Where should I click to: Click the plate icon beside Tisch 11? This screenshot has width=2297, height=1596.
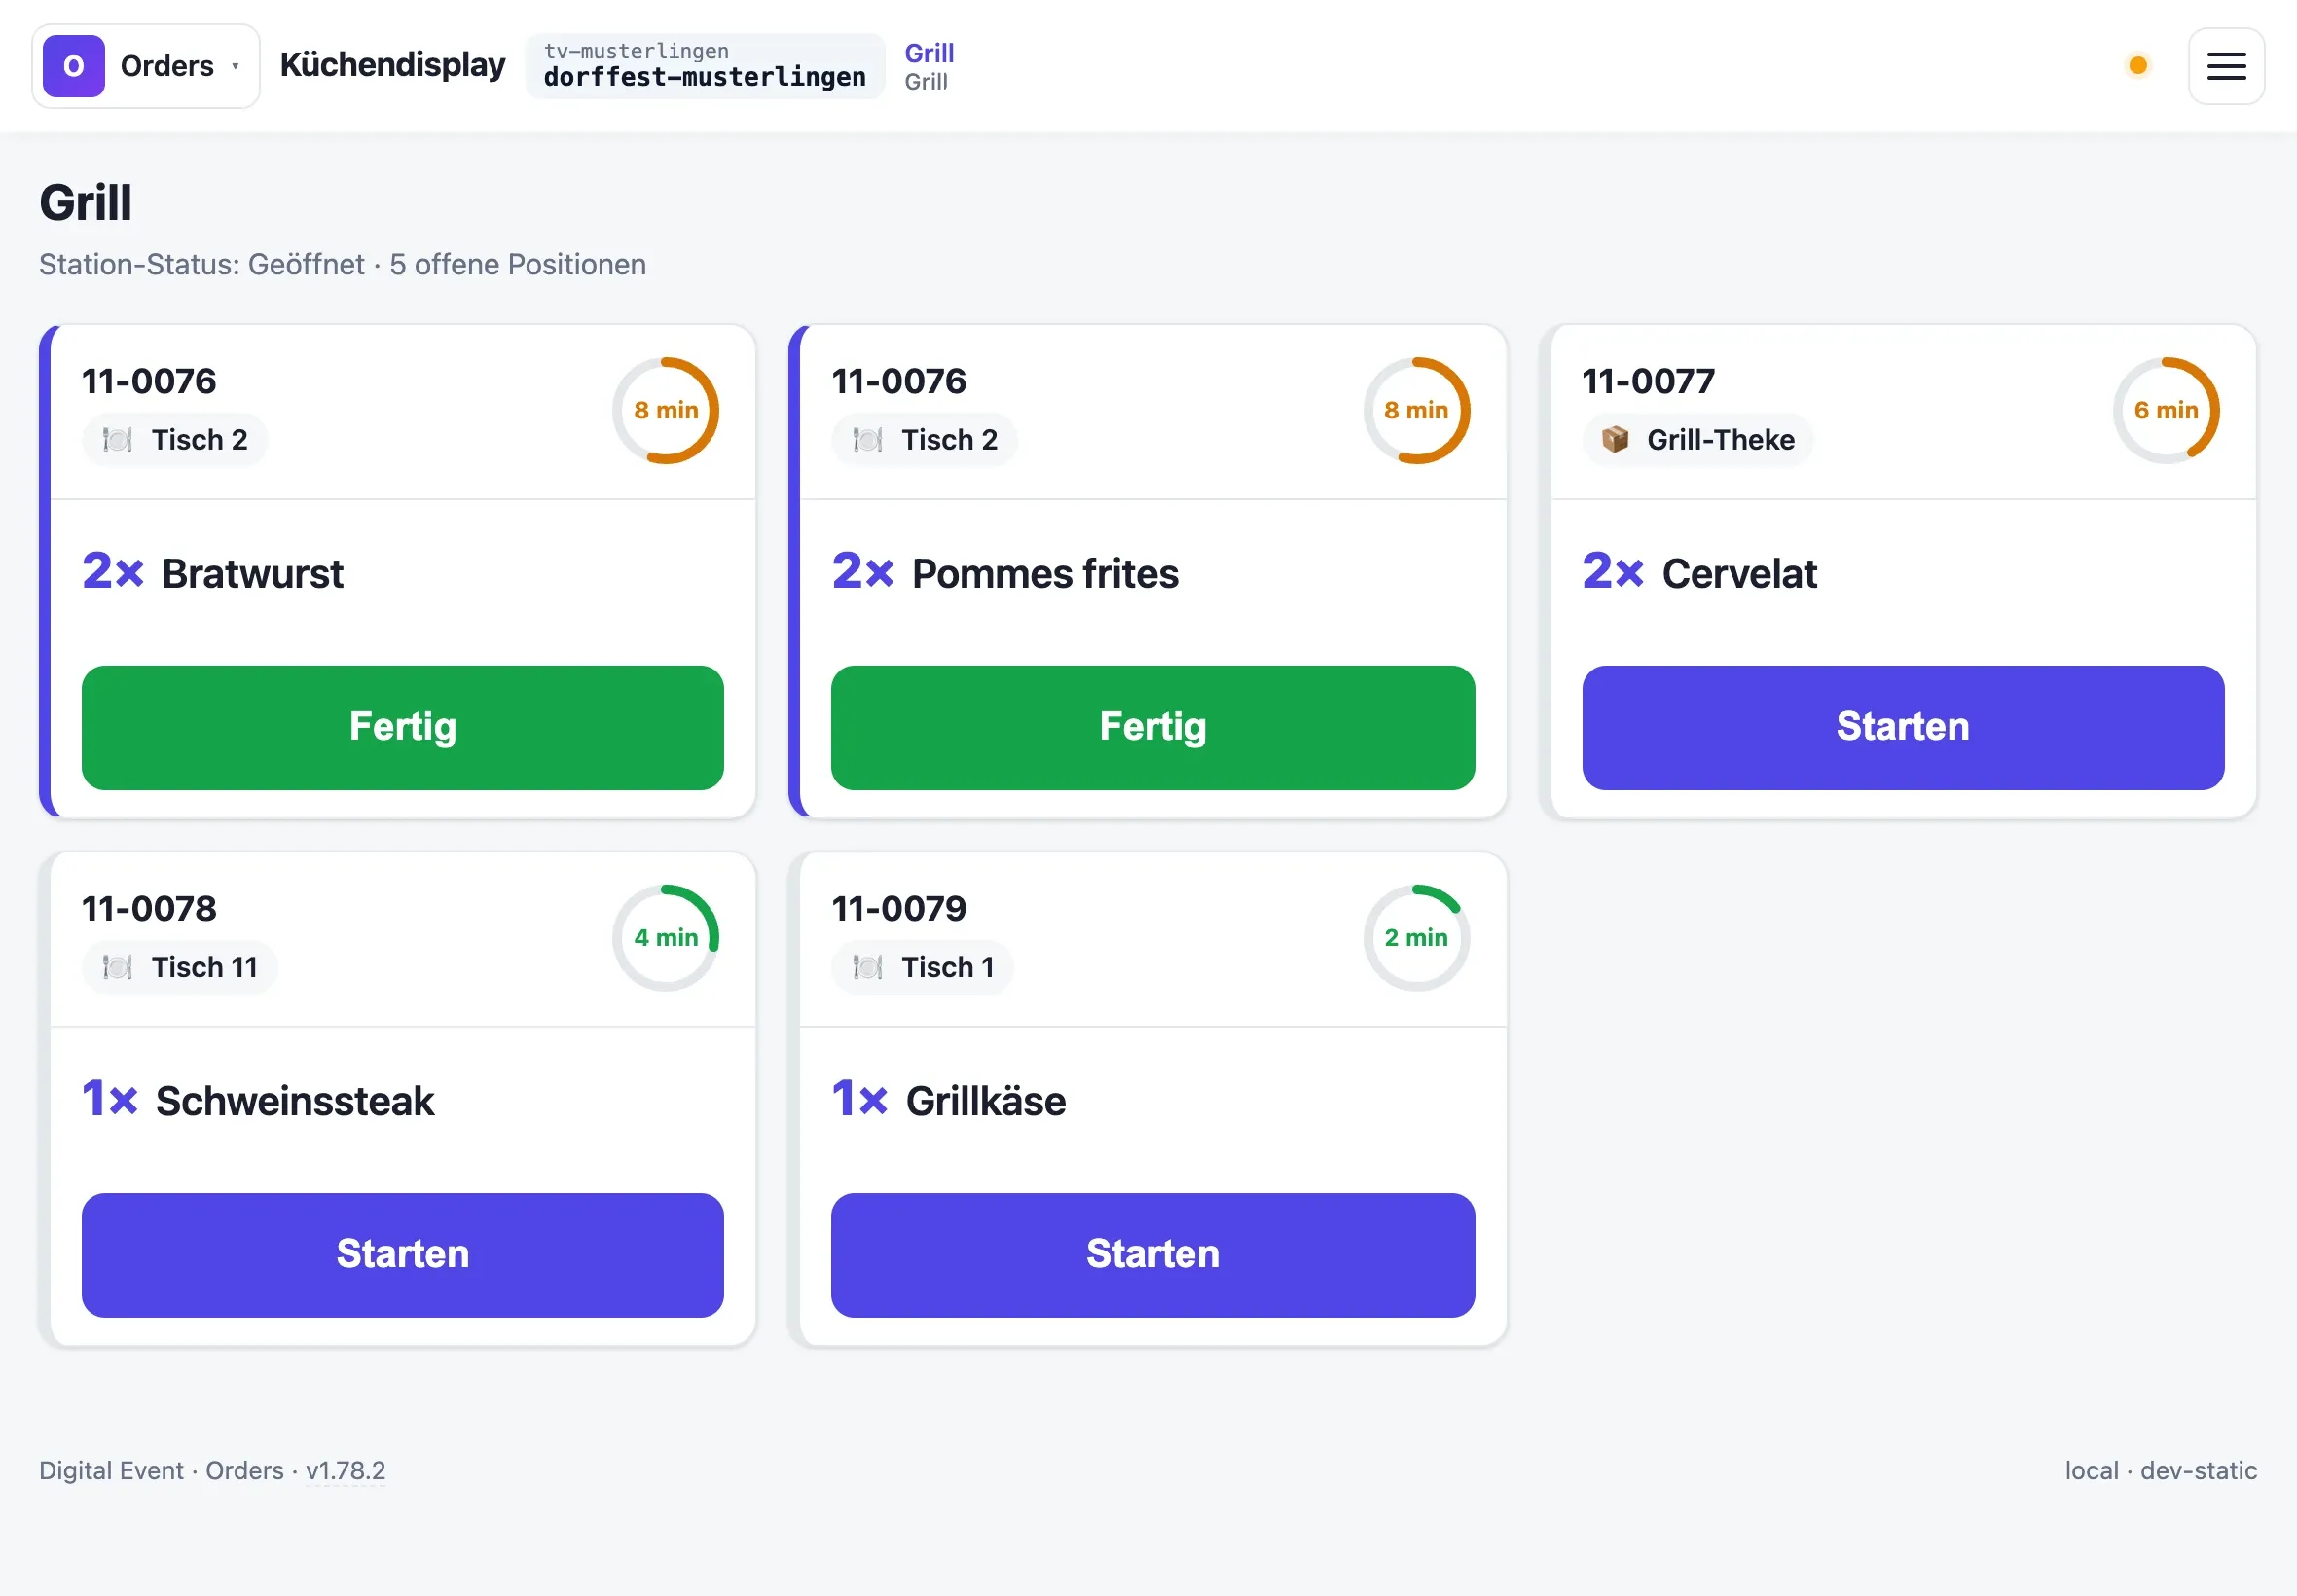[x=117, y=967]
